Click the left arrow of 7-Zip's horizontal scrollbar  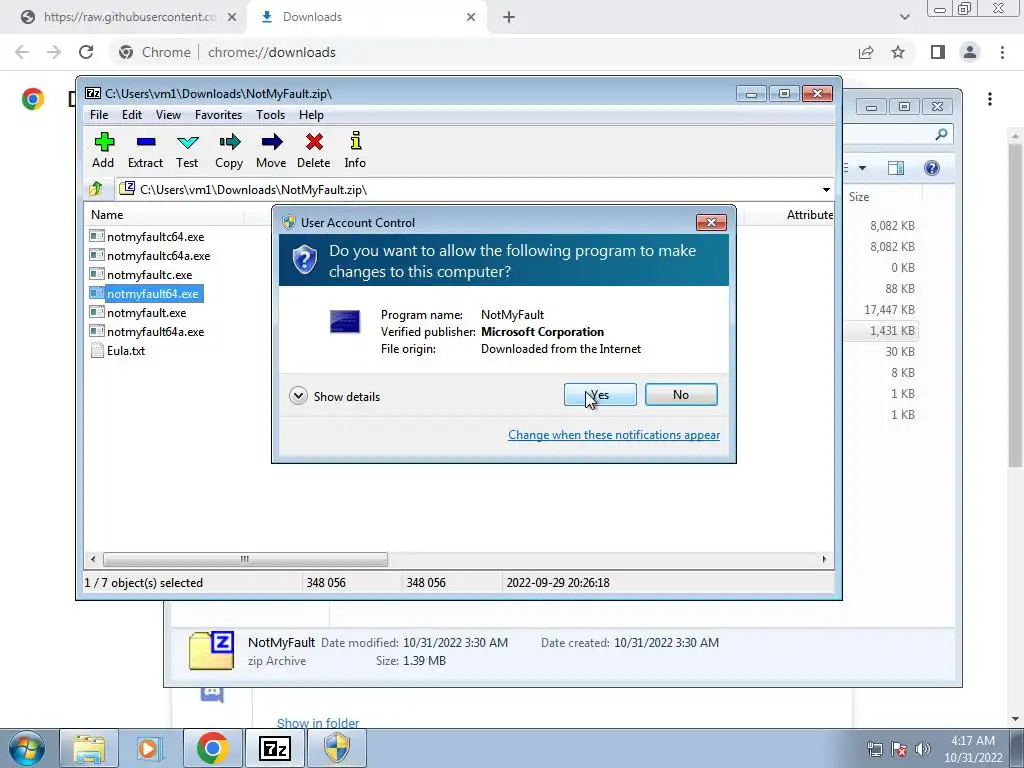pos(93,559)
